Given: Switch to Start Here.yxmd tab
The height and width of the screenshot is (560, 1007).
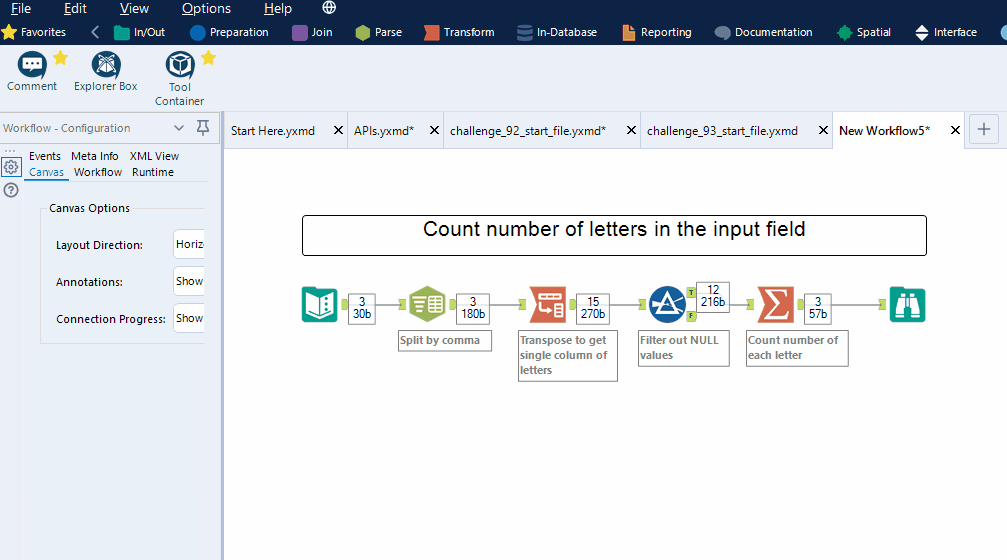Looking at the screenshot, I should 273,130.
